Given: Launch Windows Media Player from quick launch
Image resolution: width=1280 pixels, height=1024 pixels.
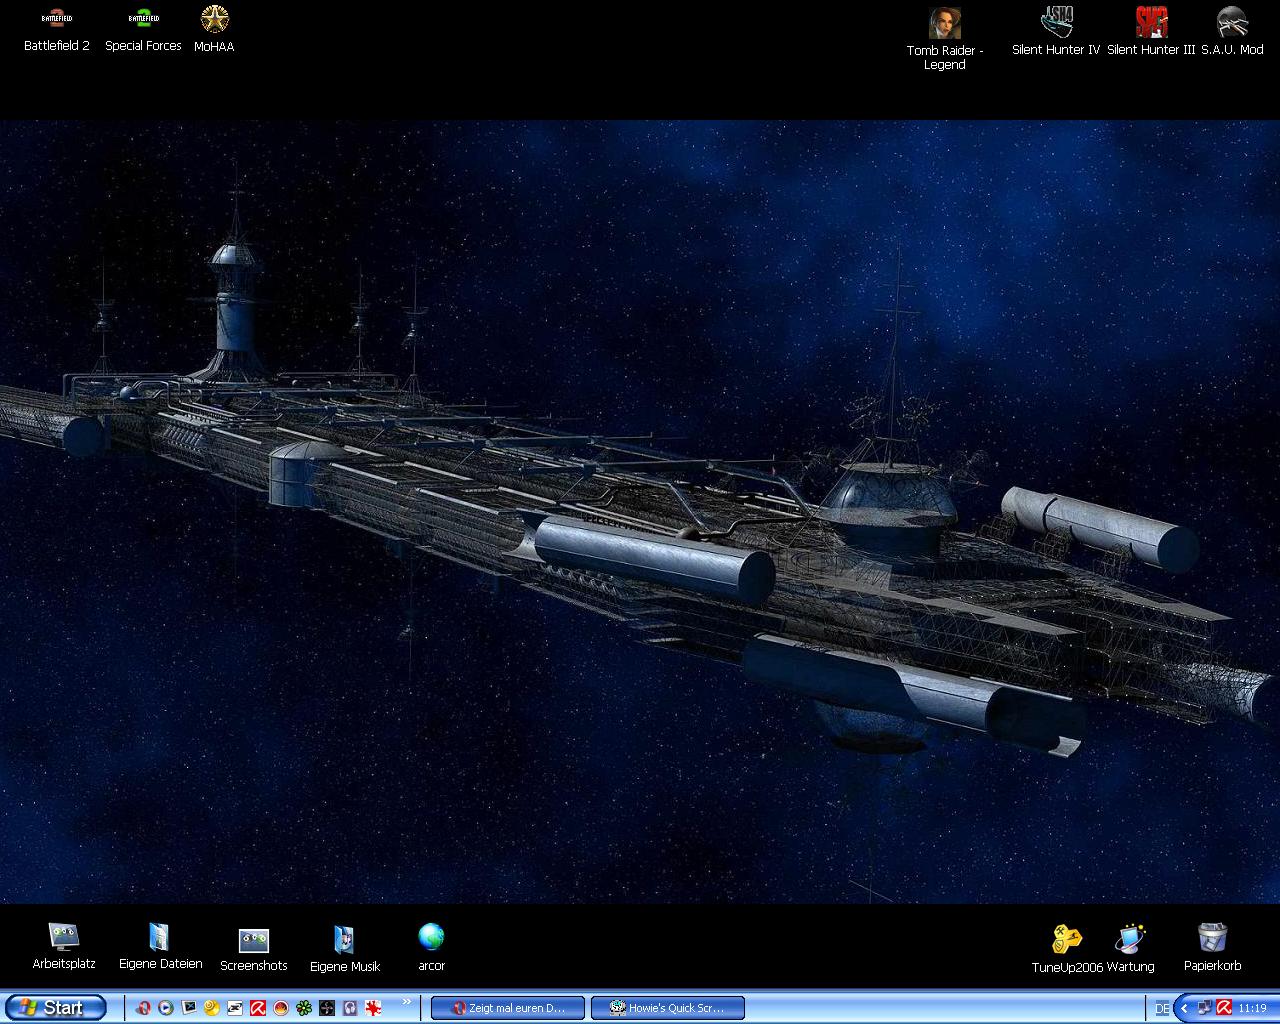Looking at the screenshot, I should [166, 1008].
